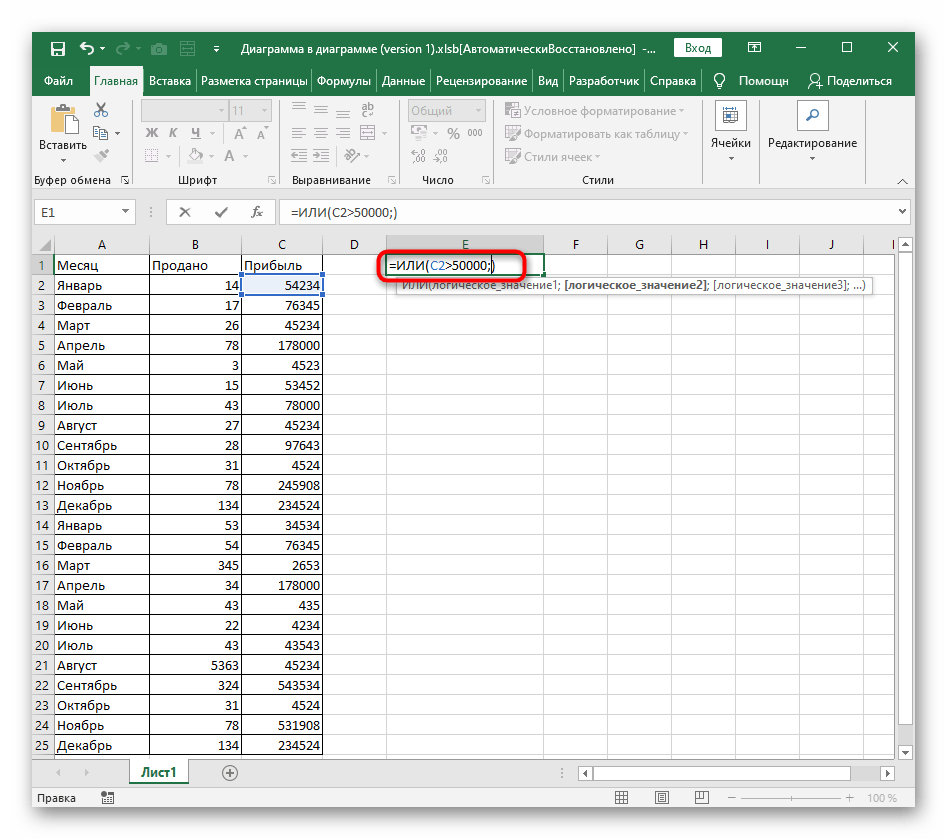Switch to the Вставка tab
This screenshot has width=947, height=839.
pos(169,81)
